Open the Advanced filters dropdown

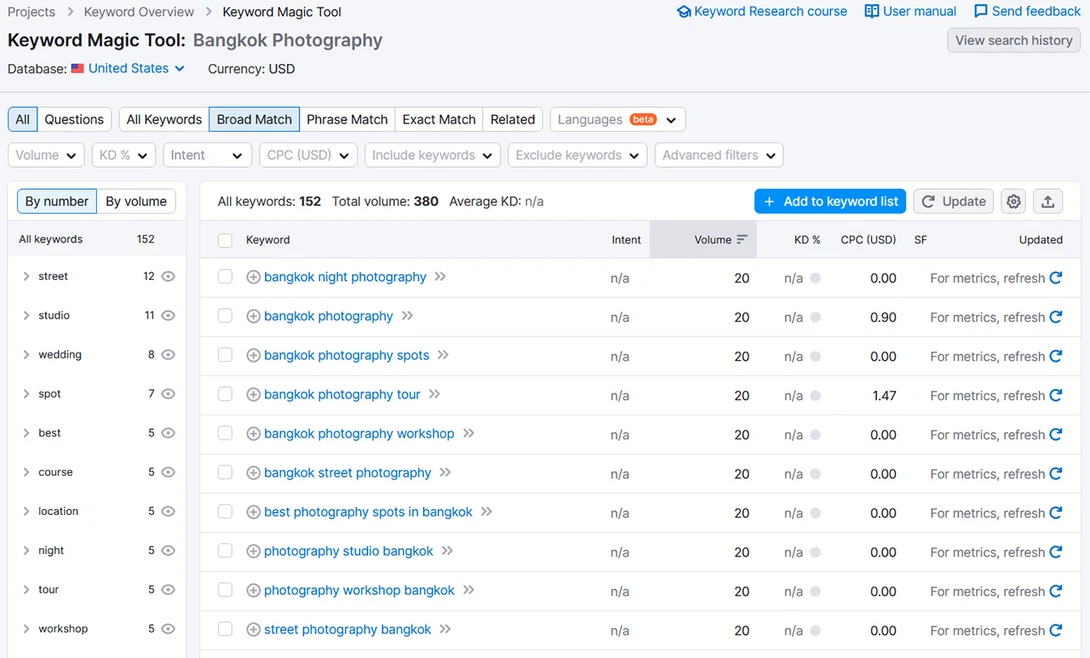[x=719, y=155]
